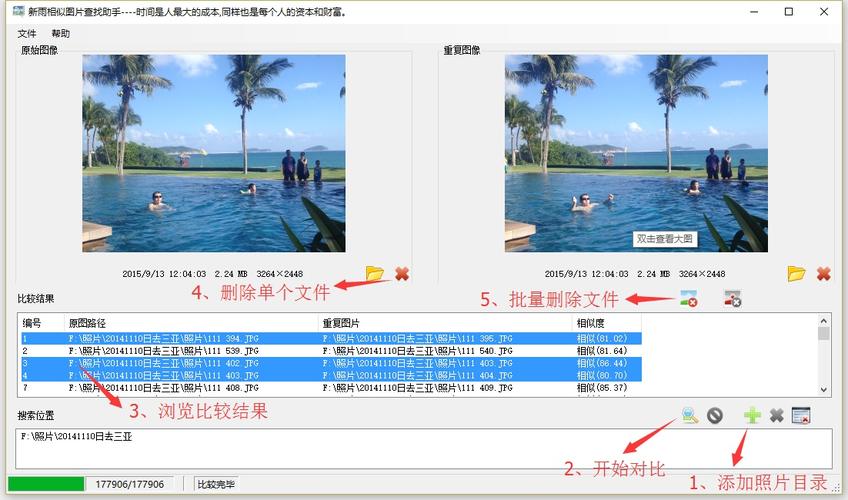Click duplicate path 111 540.JPG

[x=418, y=351]
